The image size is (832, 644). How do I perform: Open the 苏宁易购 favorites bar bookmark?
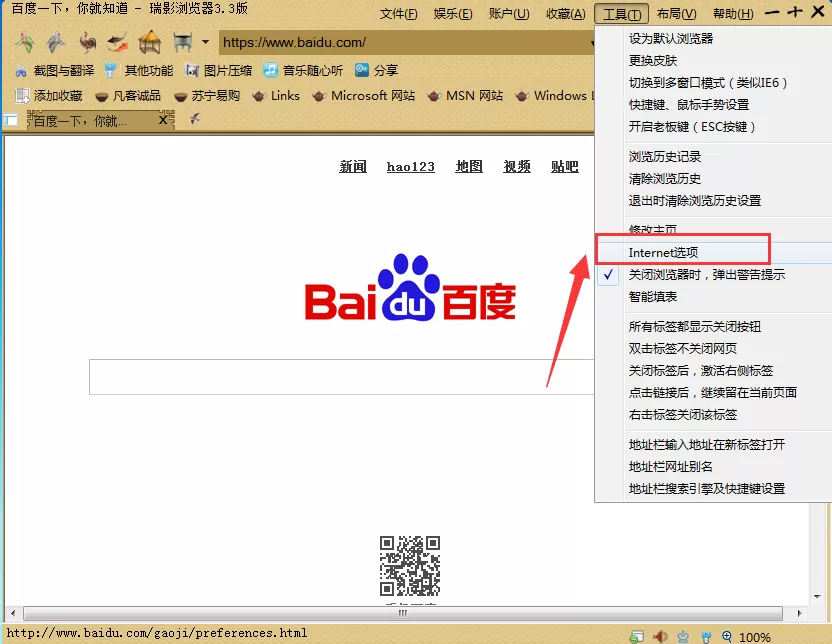coord(207,95)
